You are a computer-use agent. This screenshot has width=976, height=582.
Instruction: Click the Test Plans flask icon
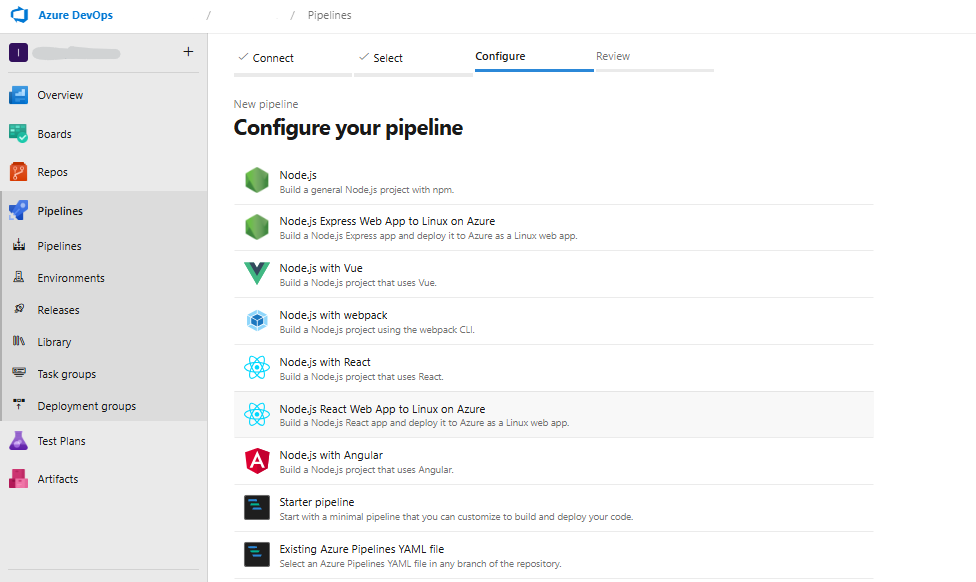pos(19,441)
